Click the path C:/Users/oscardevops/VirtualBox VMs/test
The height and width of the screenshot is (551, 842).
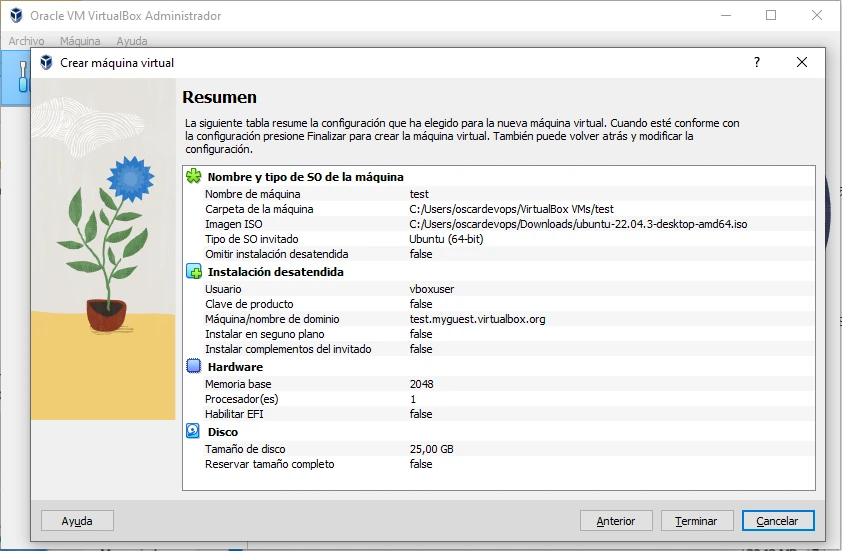tap(511, 209)
